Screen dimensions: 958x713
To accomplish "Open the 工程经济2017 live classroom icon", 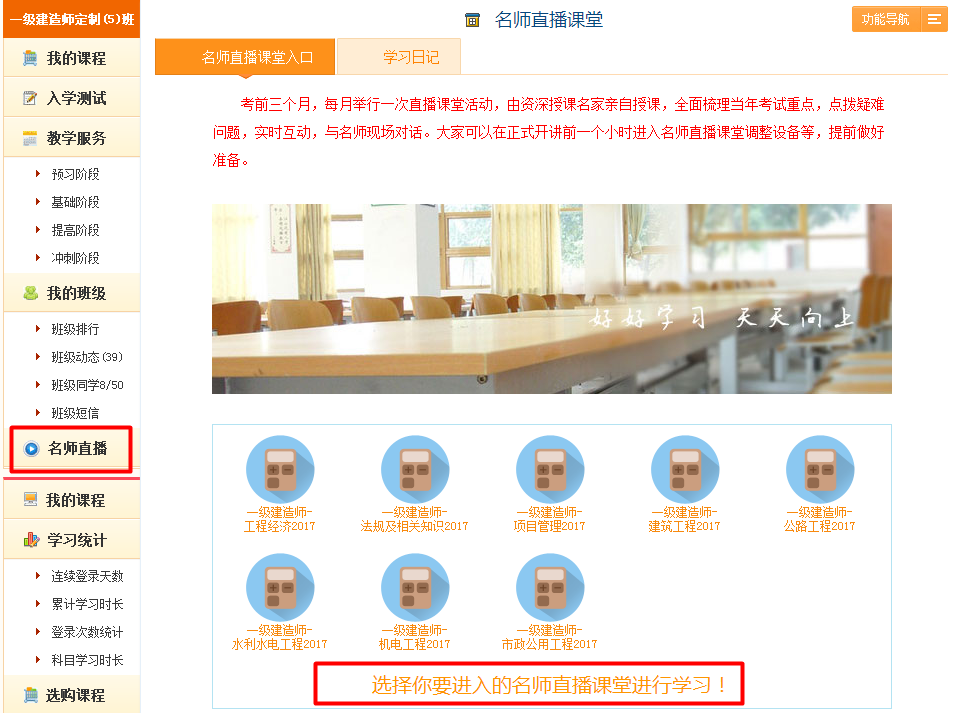I will [x=280, y=468].
